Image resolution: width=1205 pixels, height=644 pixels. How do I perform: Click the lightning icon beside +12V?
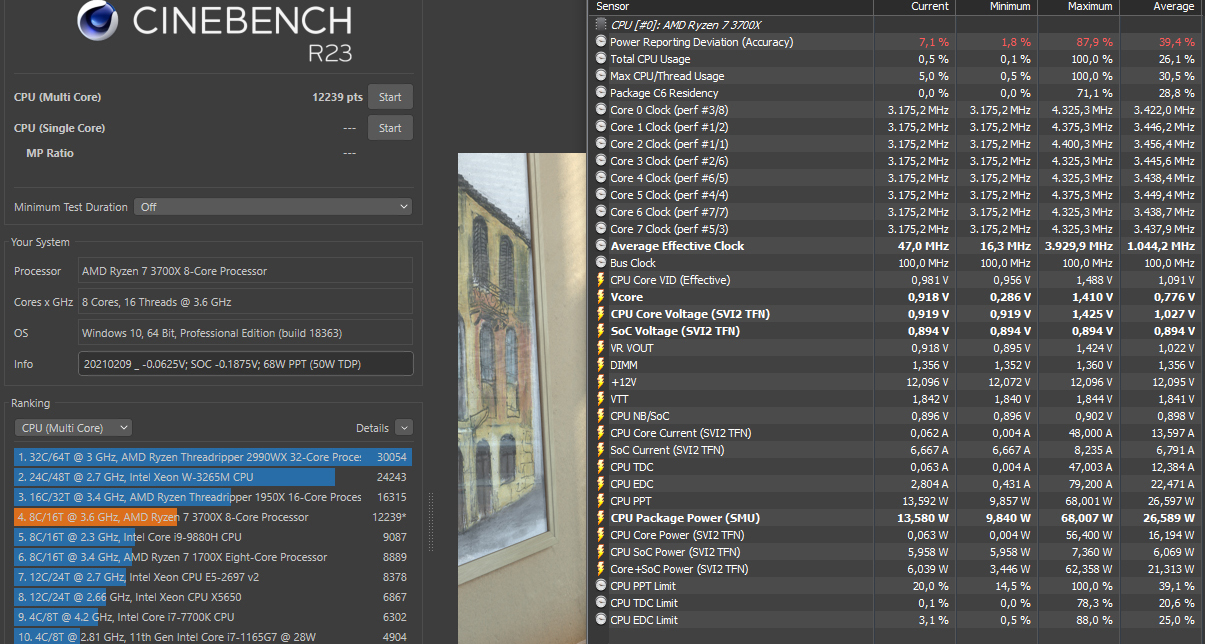click(x=601, y=382)
